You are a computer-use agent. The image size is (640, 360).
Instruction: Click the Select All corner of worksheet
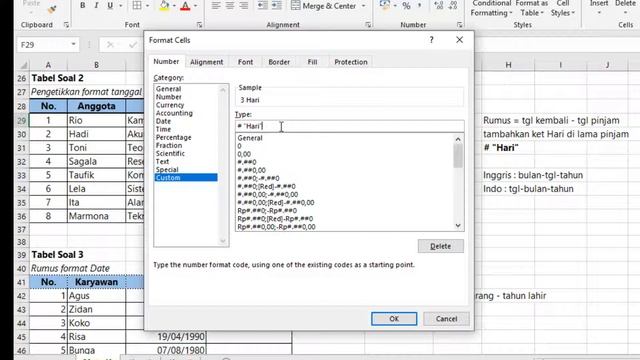coord(23,64)
